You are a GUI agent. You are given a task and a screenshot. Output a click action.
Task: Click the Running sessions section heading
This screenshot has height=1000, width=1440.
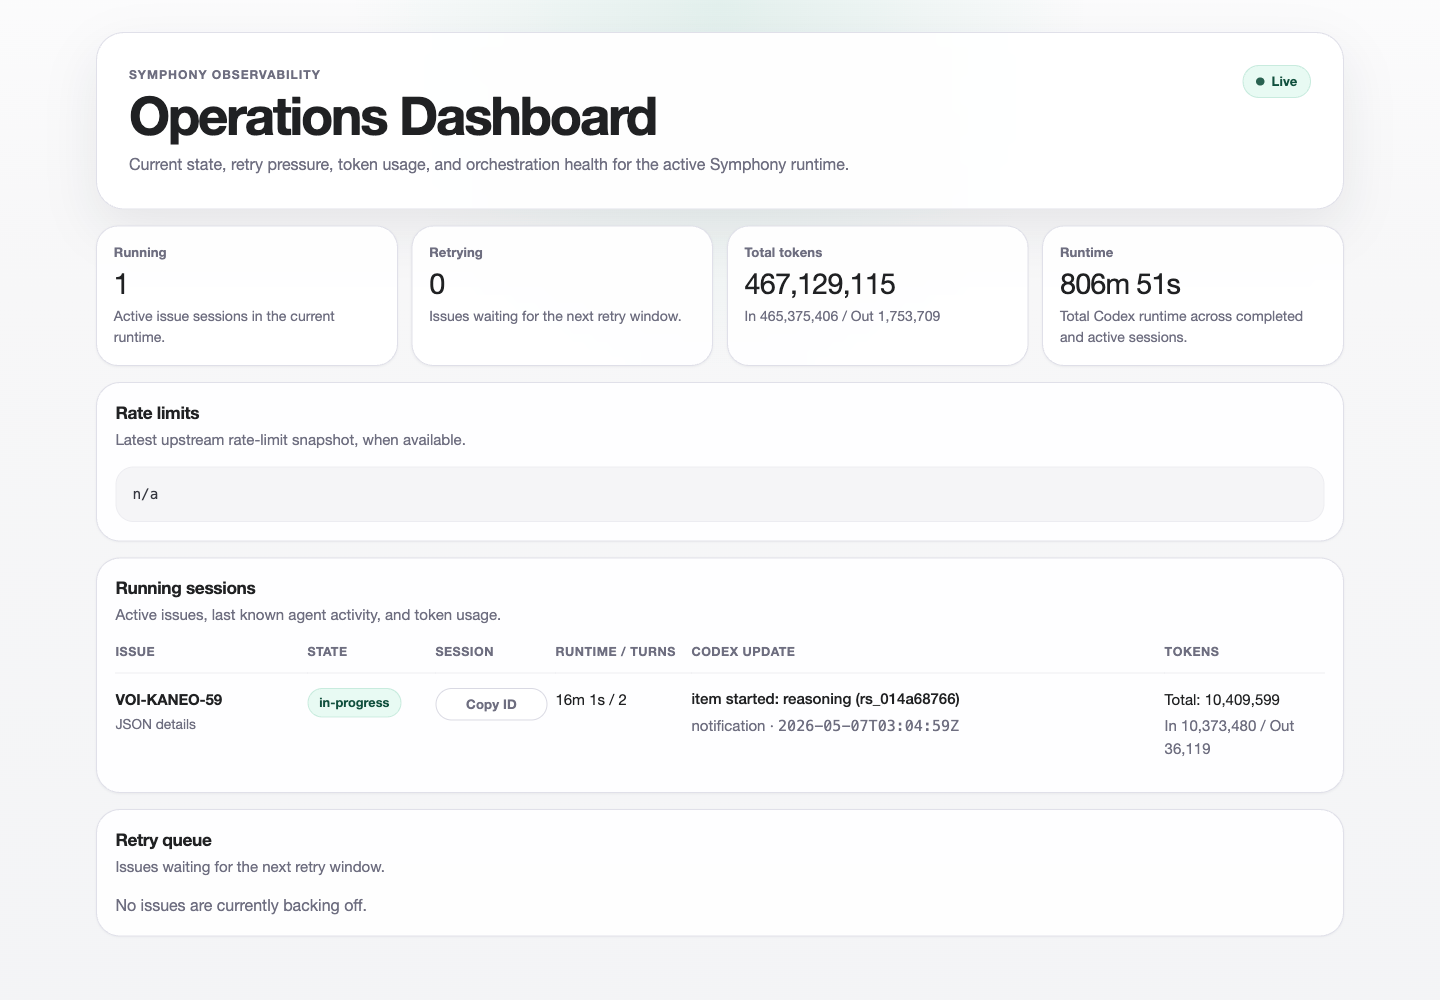pyautogui.click(x=185, y=588)
